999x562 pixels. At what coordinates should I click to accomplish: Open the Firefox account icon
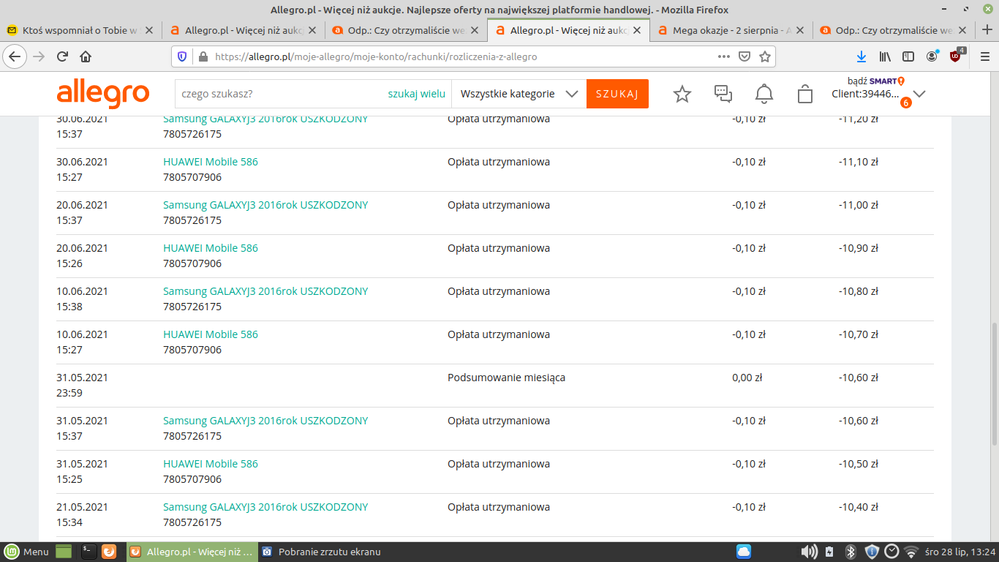coord(932,57)
